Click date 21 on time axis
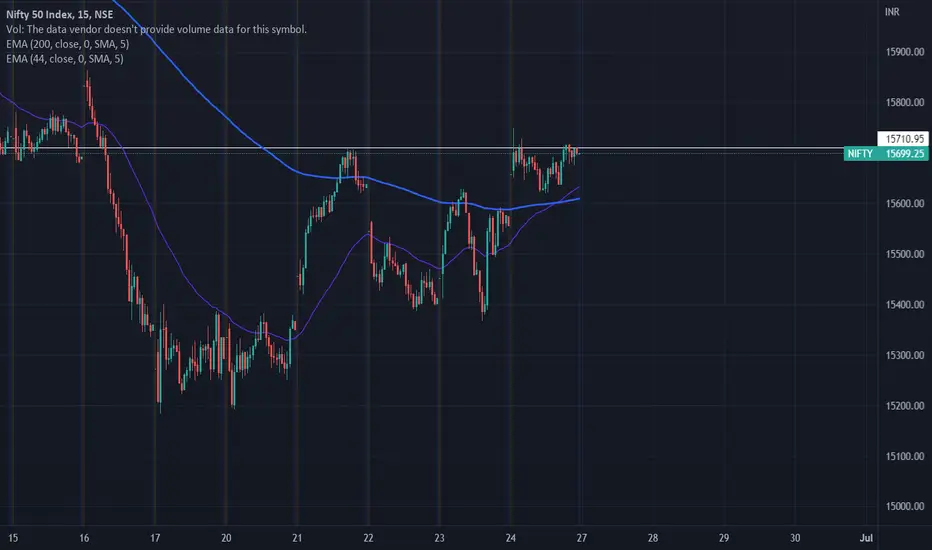Screen dimensions: 932x550 point(297,538)
